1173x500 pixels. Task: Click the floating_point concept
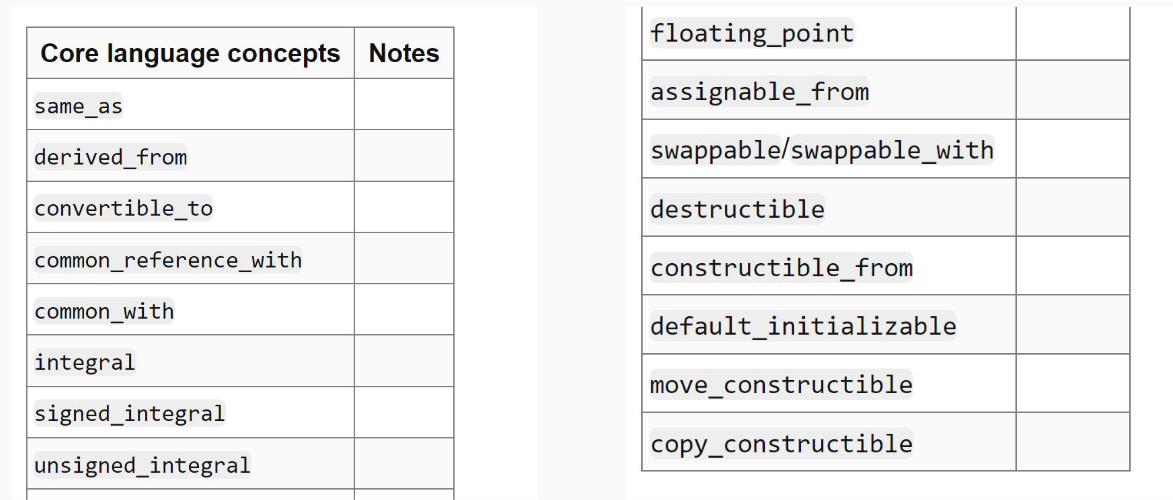[x=752, y=33]
